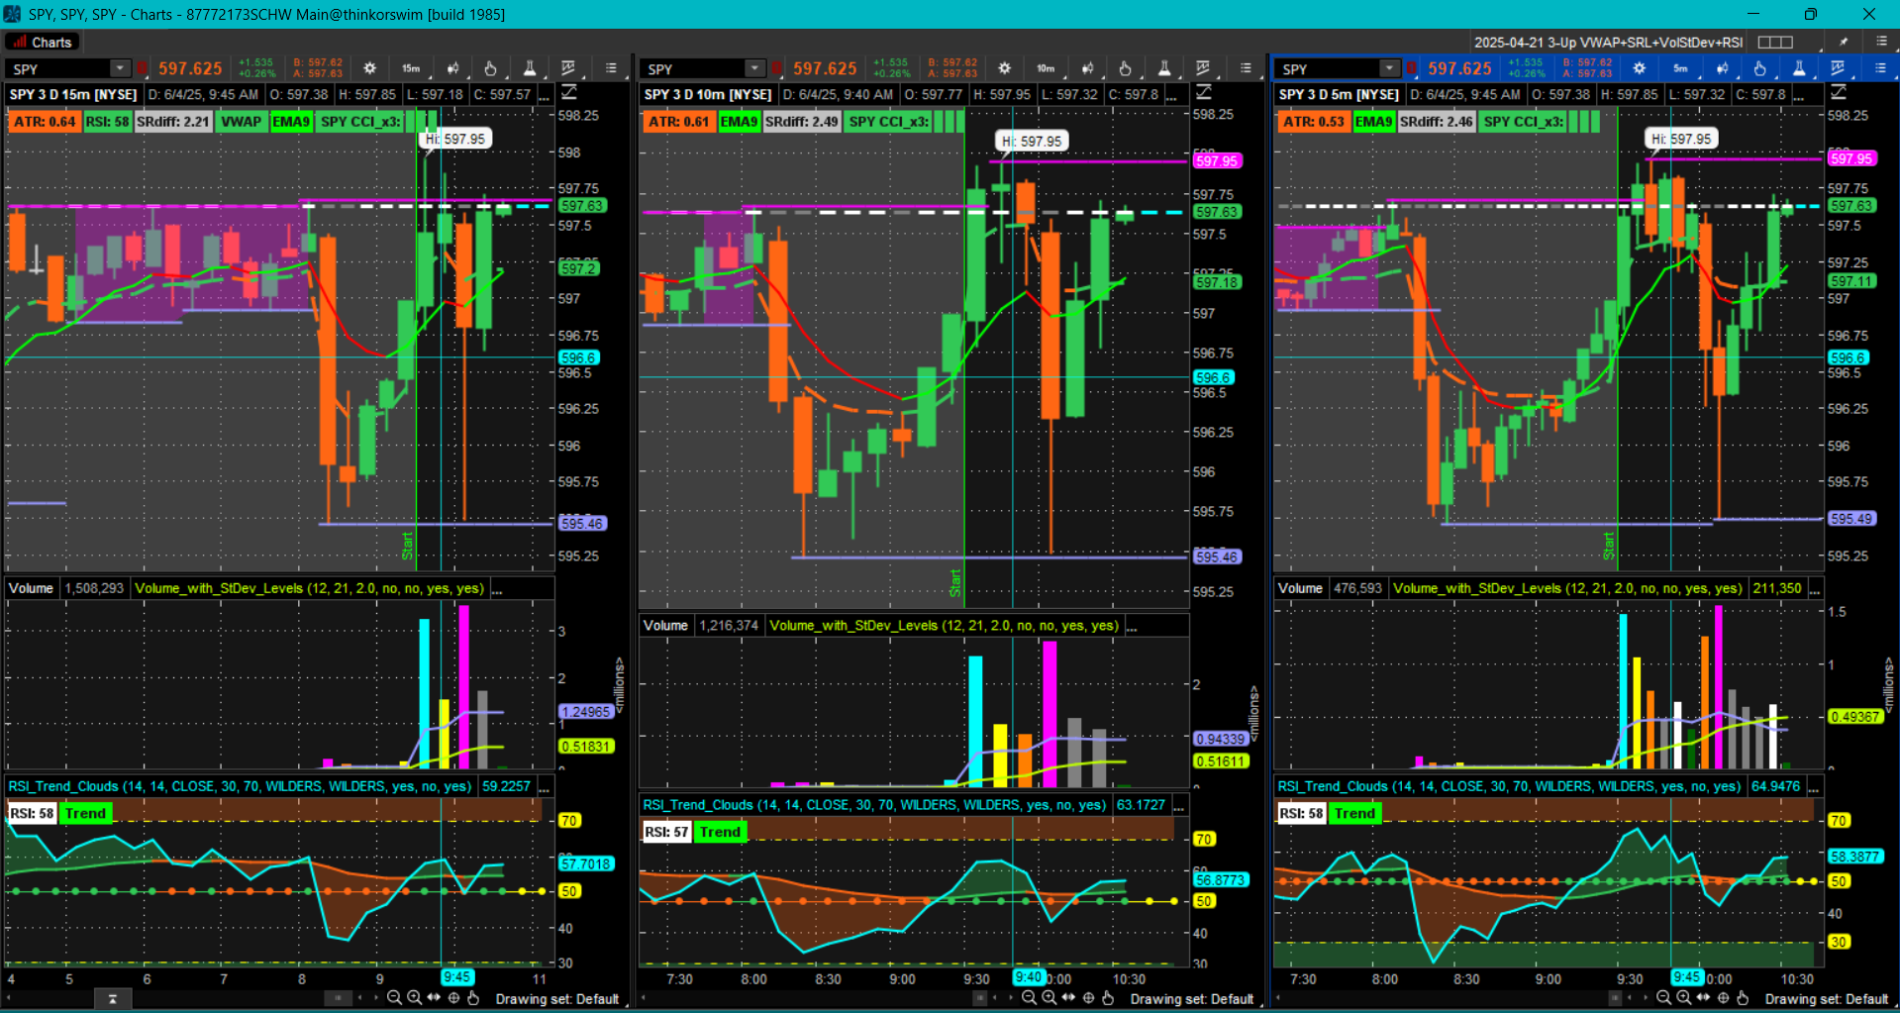Image resolution: width=1900 pixels, height=1013 pixels.
Task: Open Drawing set Default menu under right chart
Action: click(x=1826, y=999)
